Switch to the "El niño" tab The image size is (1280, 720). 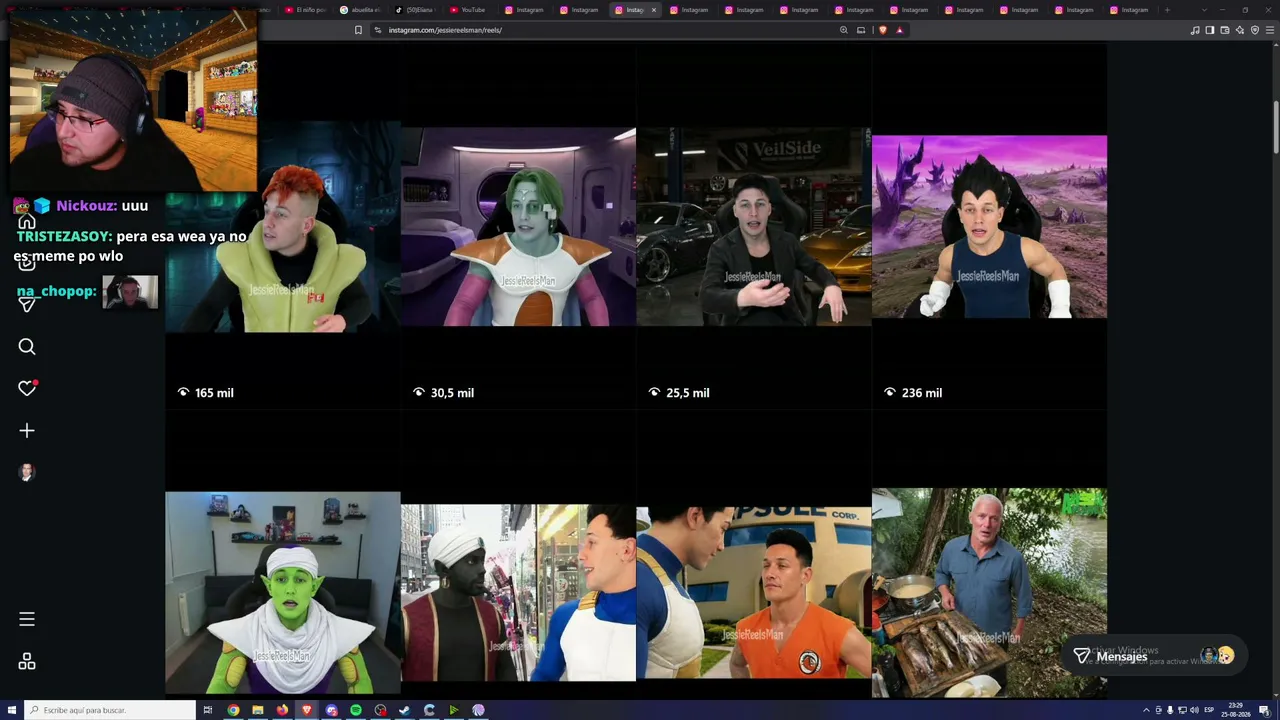(306, 10)
